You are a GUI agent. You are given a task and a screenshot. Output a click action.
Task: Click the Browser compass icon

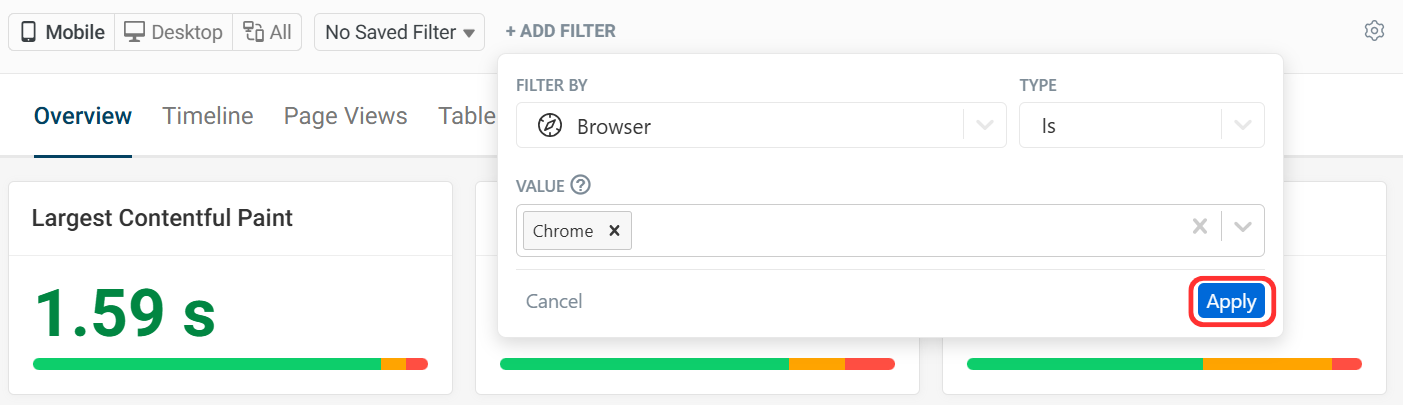[x=549, y=126]
